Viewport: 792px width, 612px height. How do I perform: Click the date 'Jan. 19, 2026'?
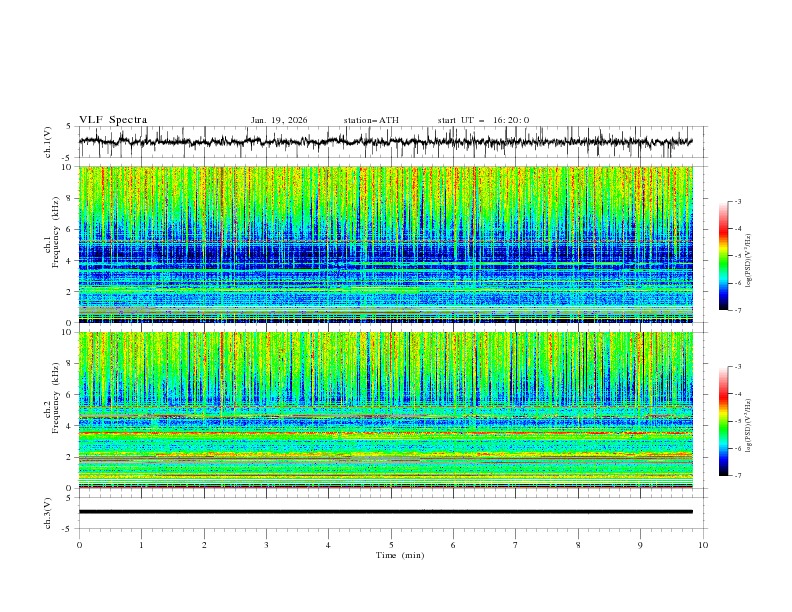pos(279,120)
